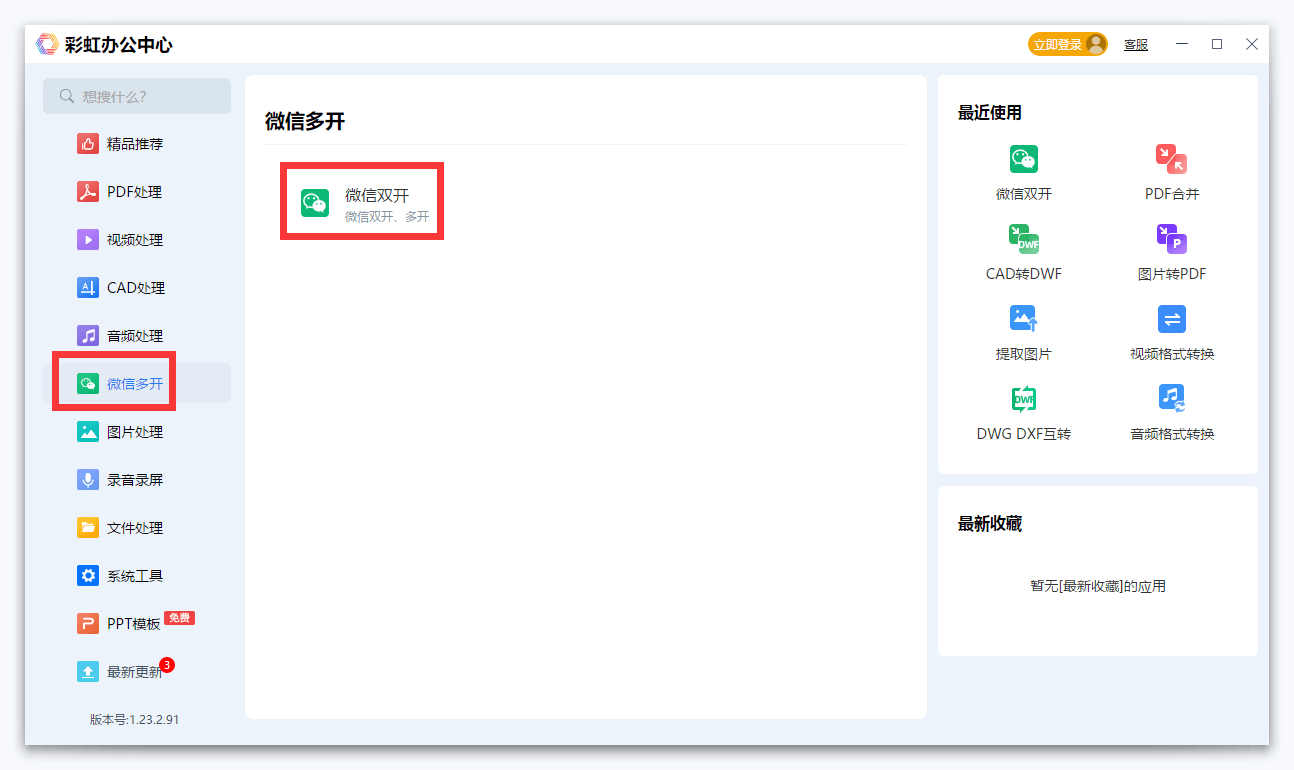Open 客服 customer service
The image size is (1294, 770).
pyautogui.click(x=1135, y=44)
